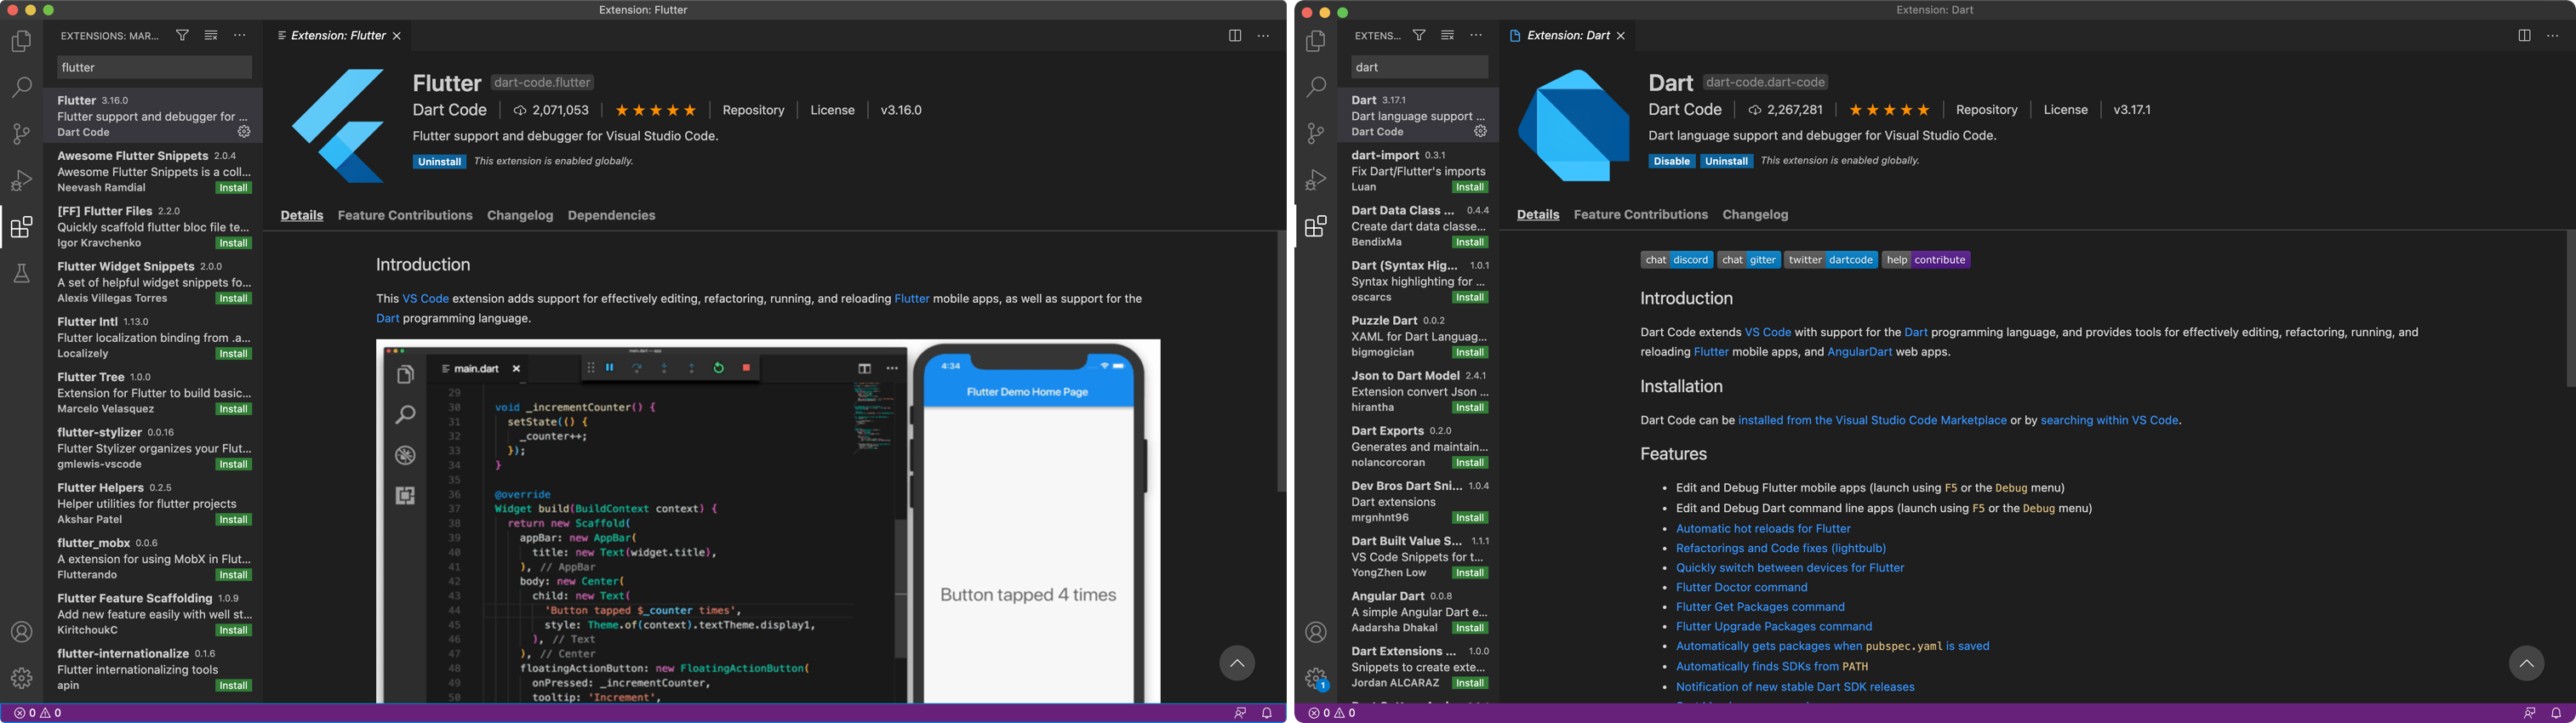Open Explorer icon in Flutter window activity bar

point(21,41)
